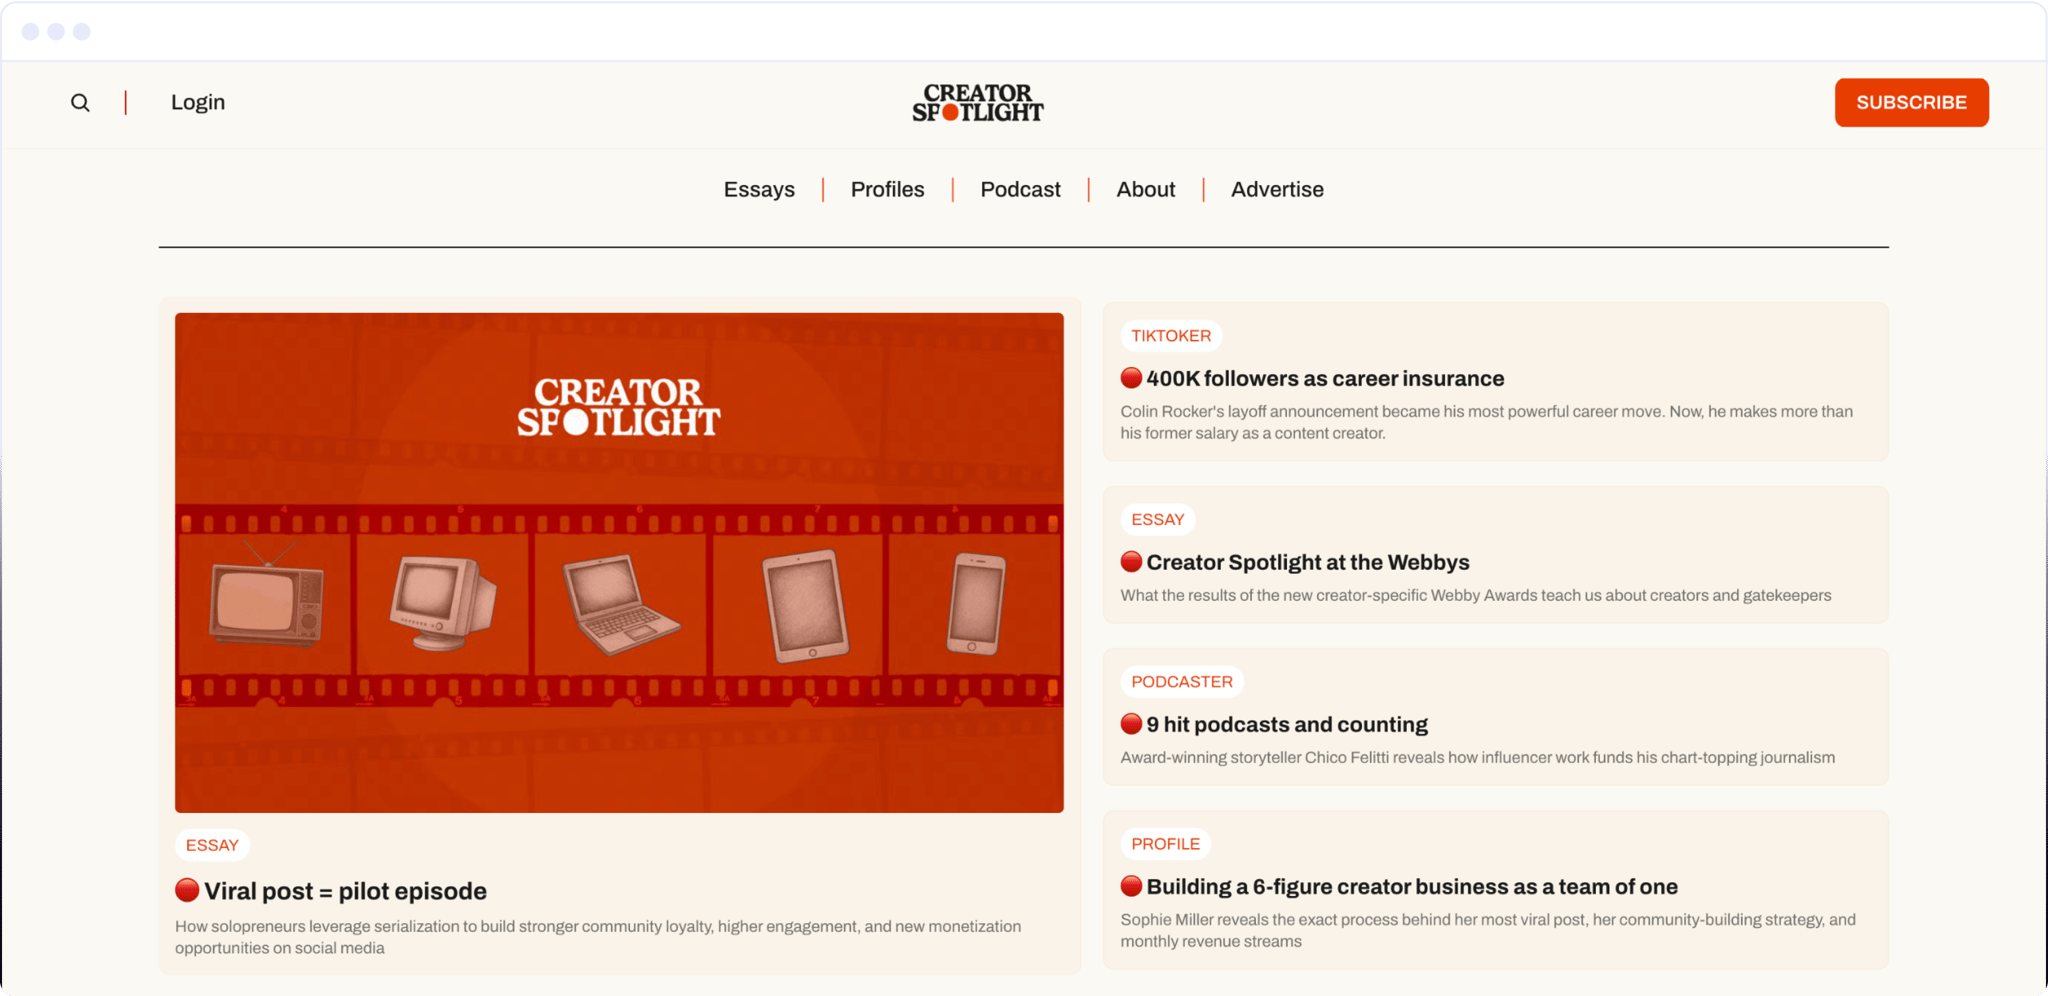Click the SUBSCRIBE button
The image size is (2048, 996).
tap(1911, 102)
